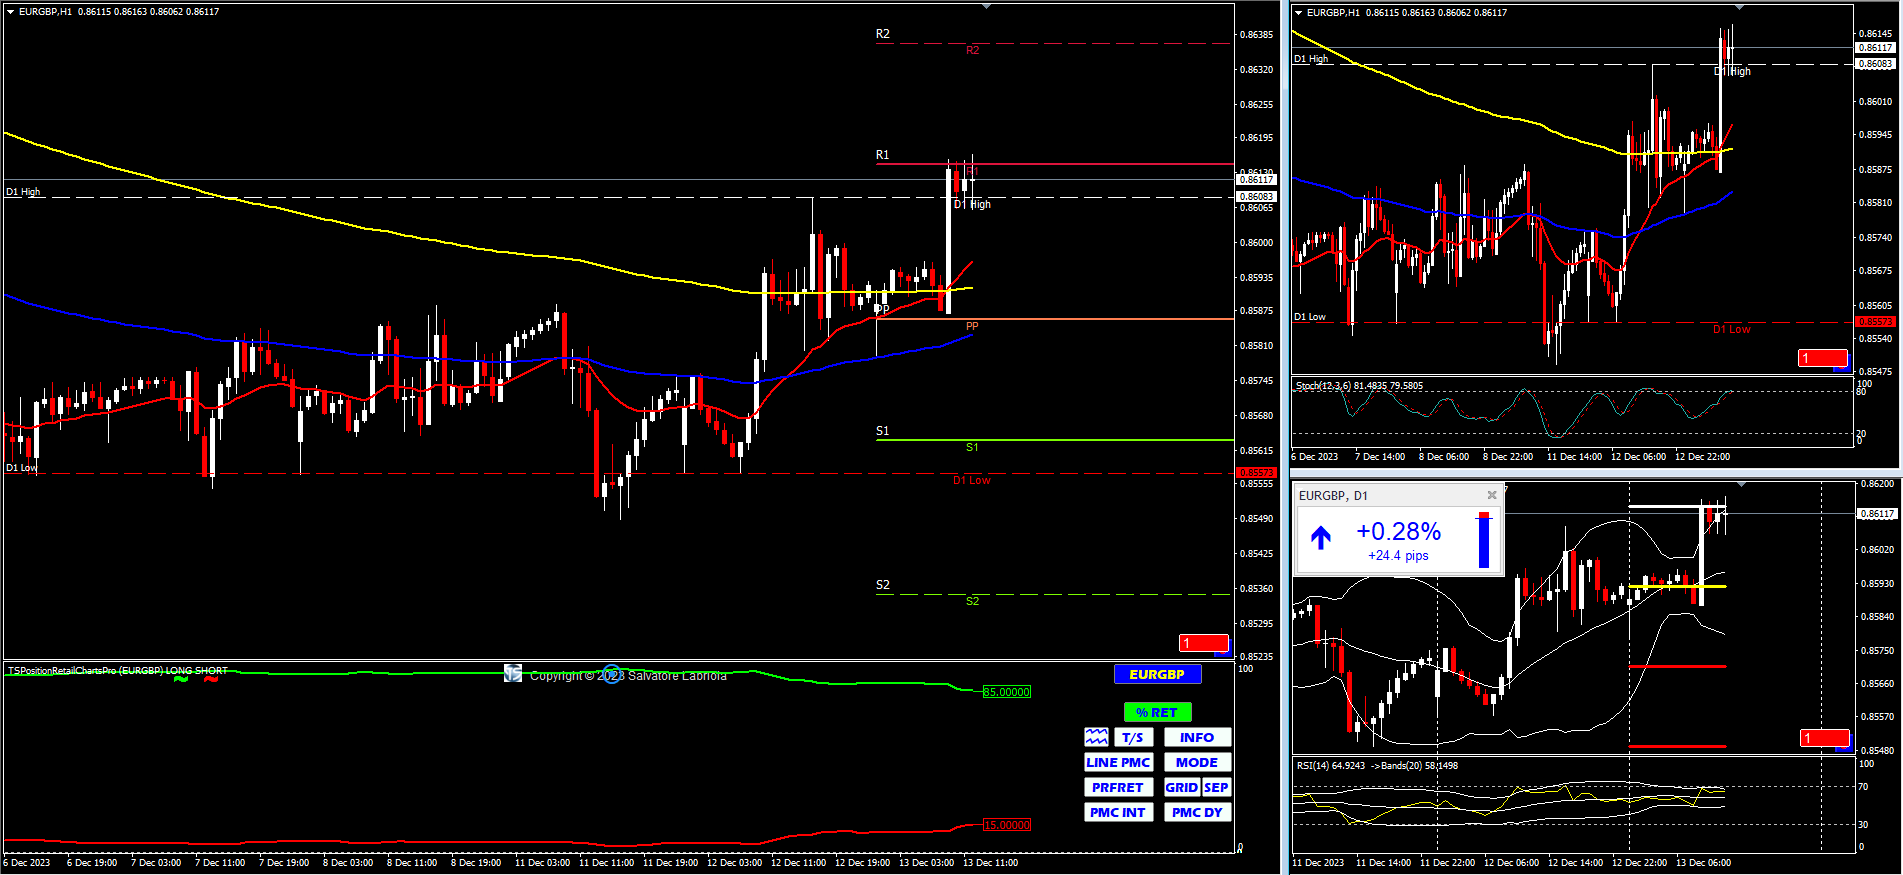Click the red wave icon near LONG SHORT label
This screenshot has width=1903, height=875.
click(x=211, y=679)
